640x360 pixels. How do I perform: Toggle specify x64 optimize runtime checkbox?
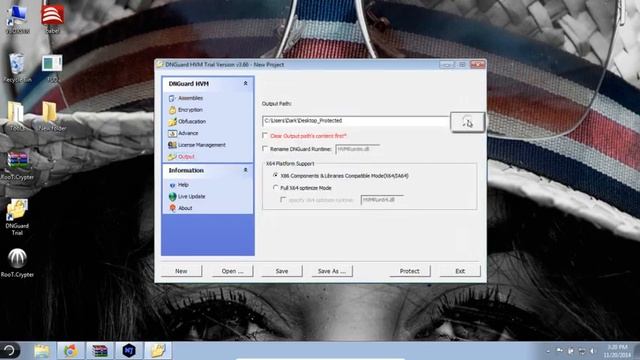point(283,200)
